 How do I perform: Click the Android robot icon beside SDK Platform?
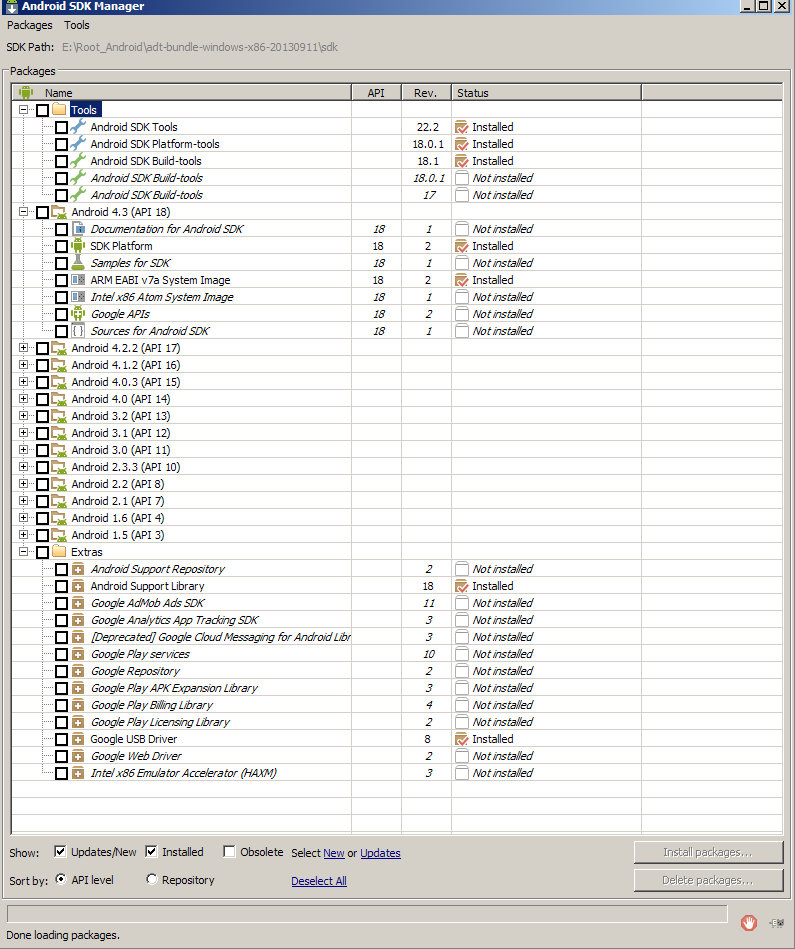click(78, 246)
